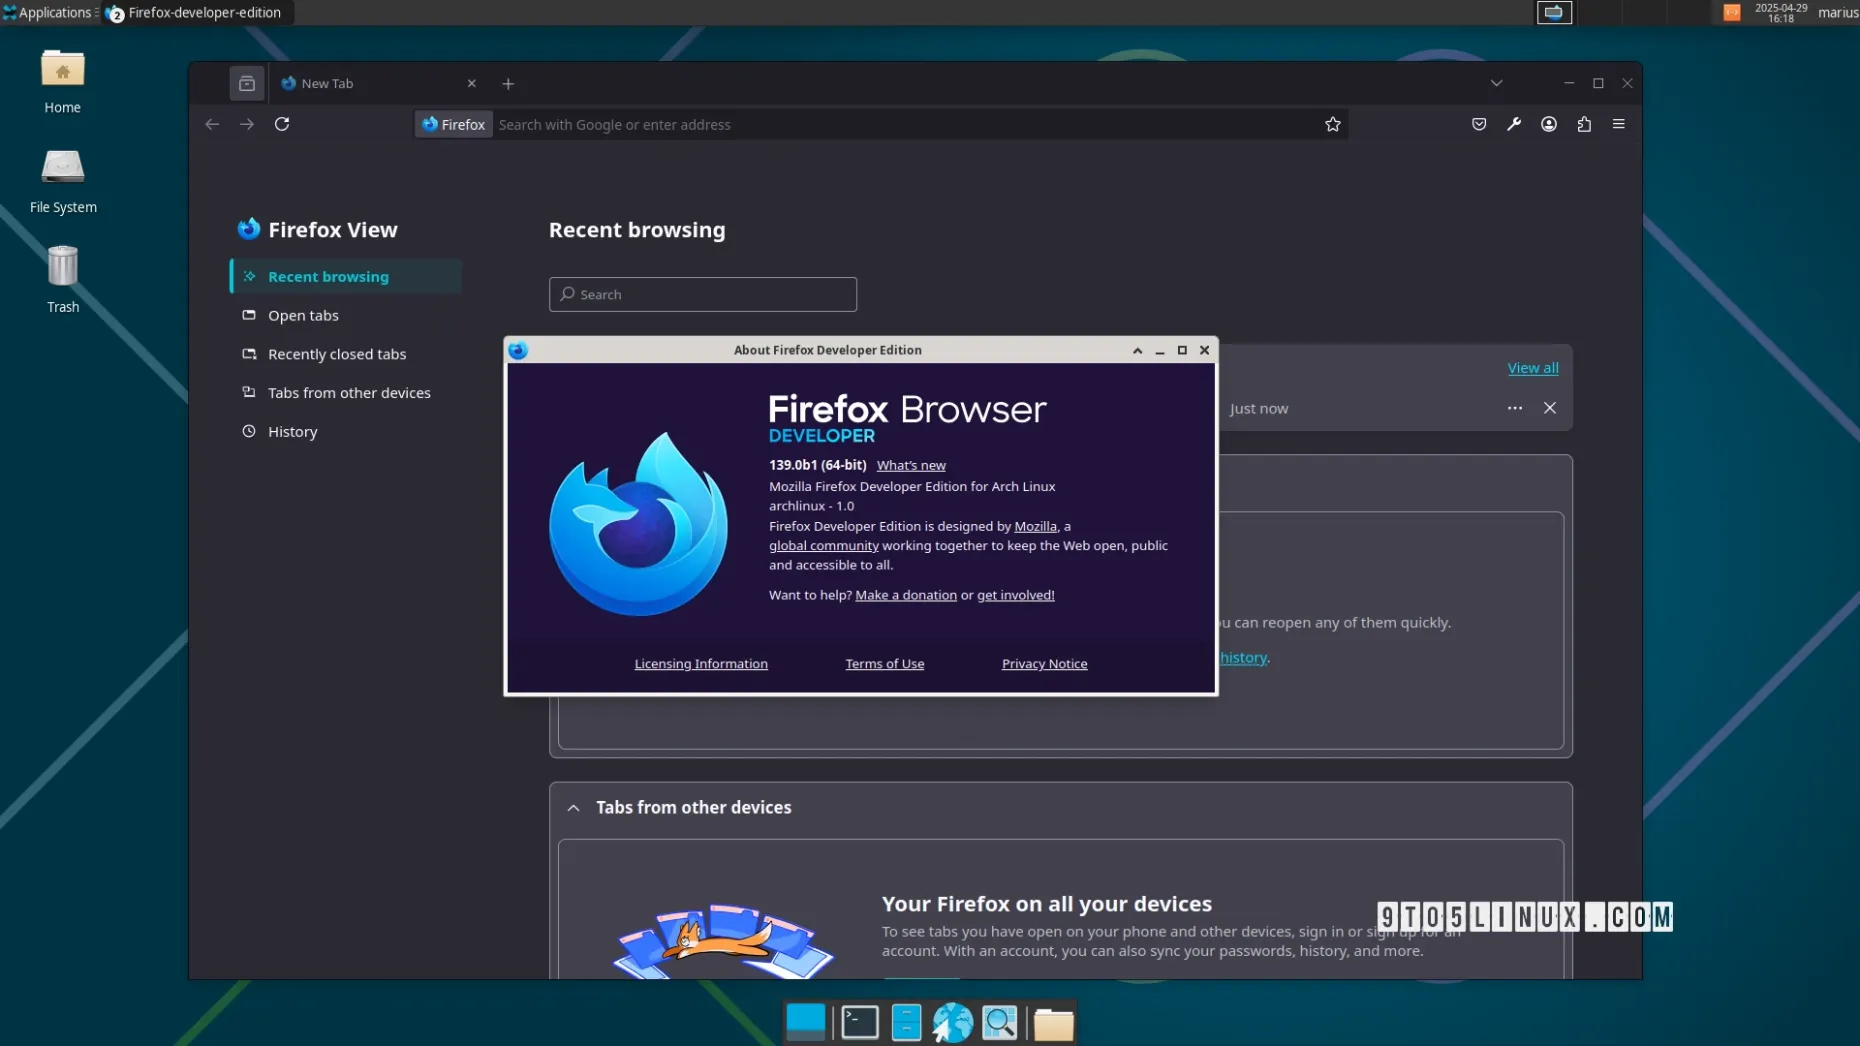Open Save to Pocket icon
This screenshot has width=1860, height=1046.
click(x=1479, y=124)
